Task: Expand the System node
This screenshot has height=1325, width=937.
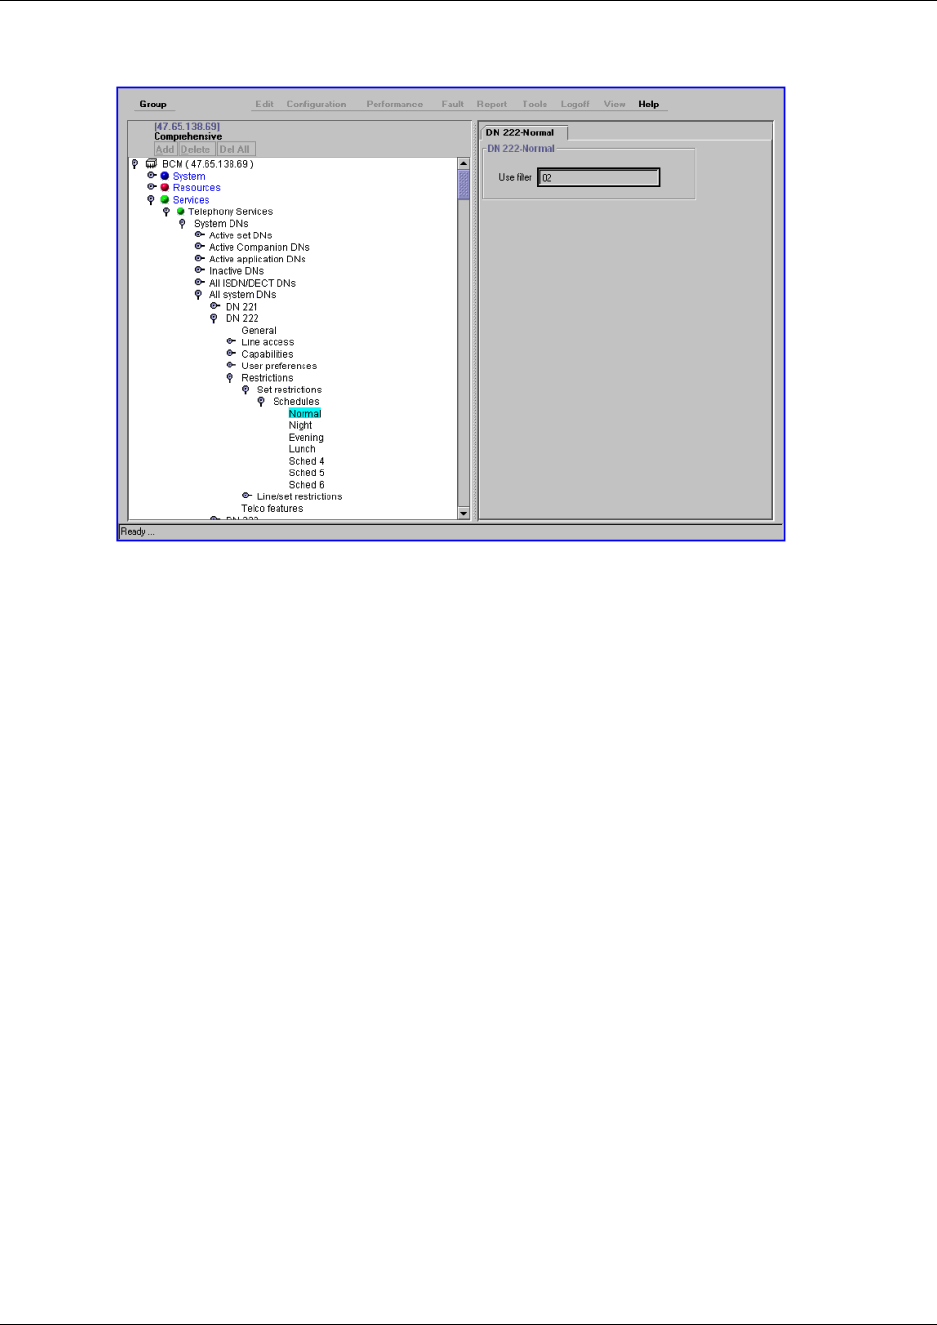Action: [x=152, y=176]
